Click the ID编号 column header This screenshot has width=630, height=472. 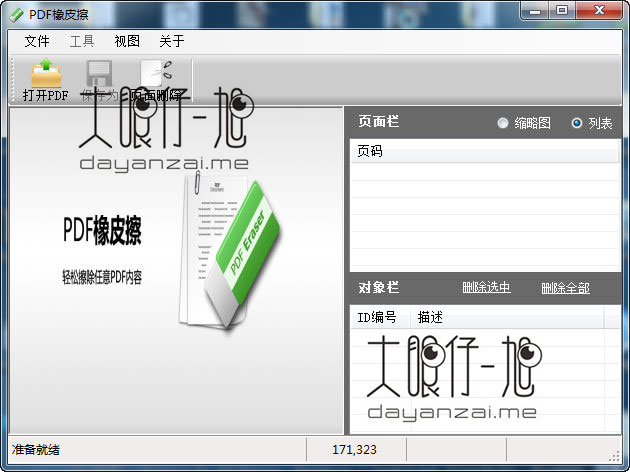[x=380, y=317]
